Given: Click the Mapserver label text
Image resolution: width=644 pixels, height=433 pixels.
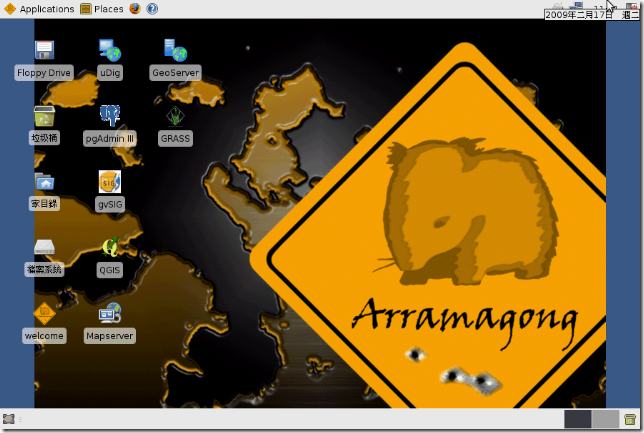Looking at the screenshot, I should click(110, 336).
